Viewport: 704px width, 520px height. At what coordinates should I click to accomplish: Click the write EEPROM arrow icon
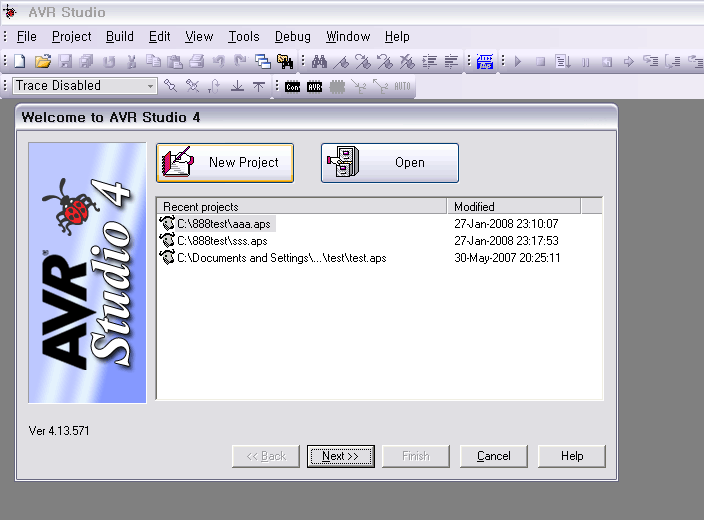[359, 86]
